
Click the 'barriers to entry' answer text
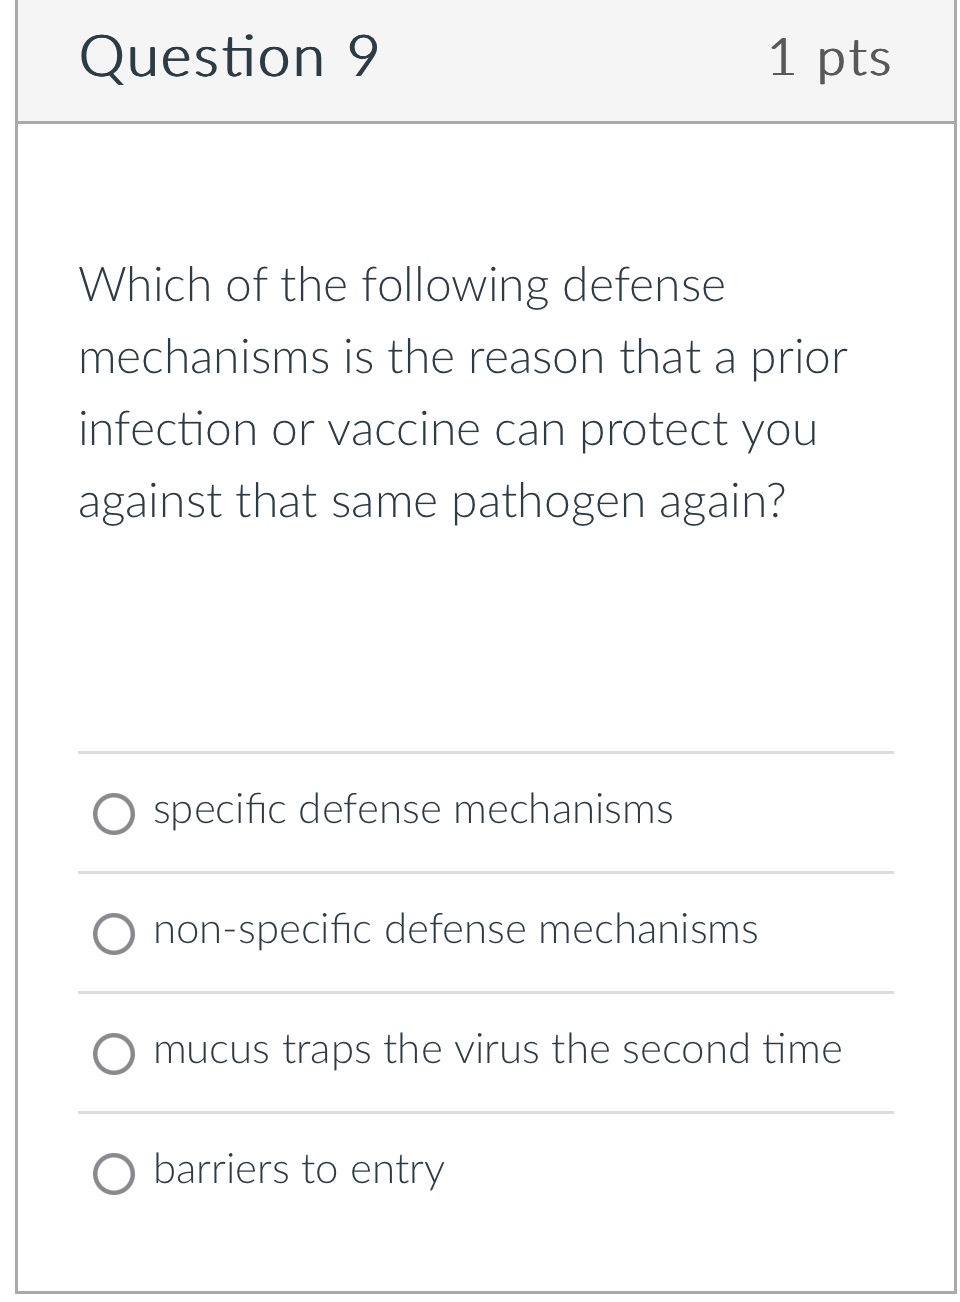(298, 1171)
